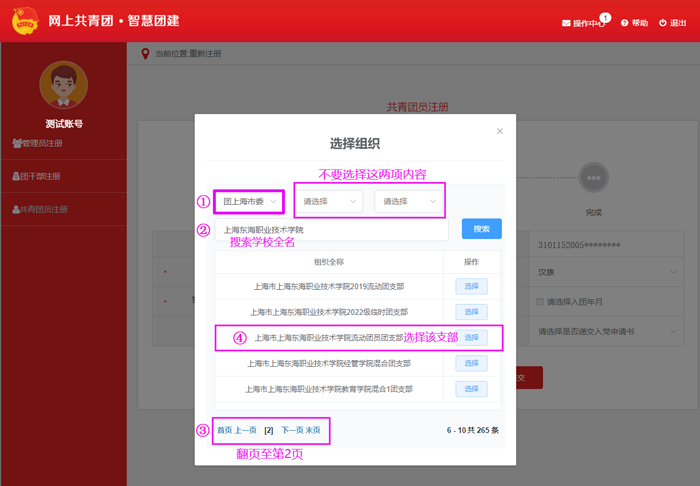
Task: Expand the 团上海市委 dropdown
Action: pos(249,201)
